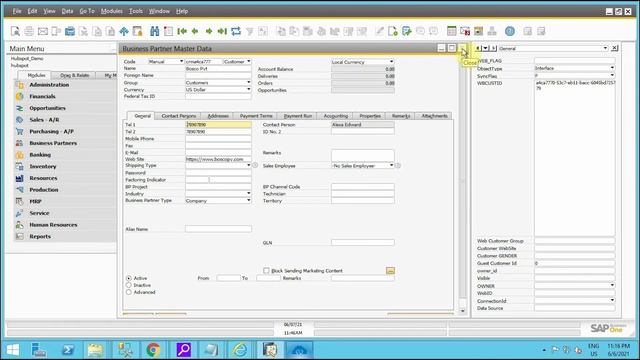The width and height of the screenshot is (640, 360).
Task: Open the Sales Employee dropdown
Action: [x=391, y=165]
